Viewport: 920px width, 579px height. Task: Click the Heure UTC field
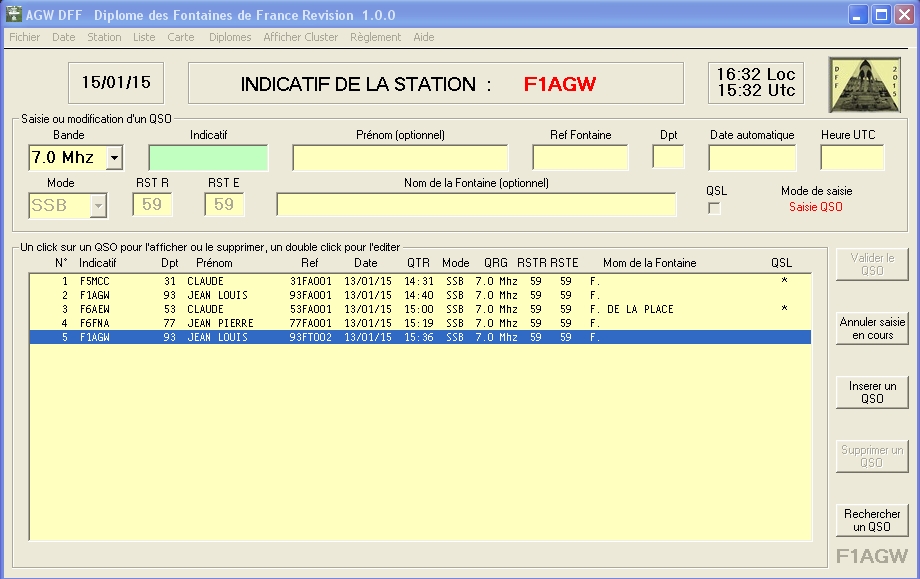pos(852,158)
